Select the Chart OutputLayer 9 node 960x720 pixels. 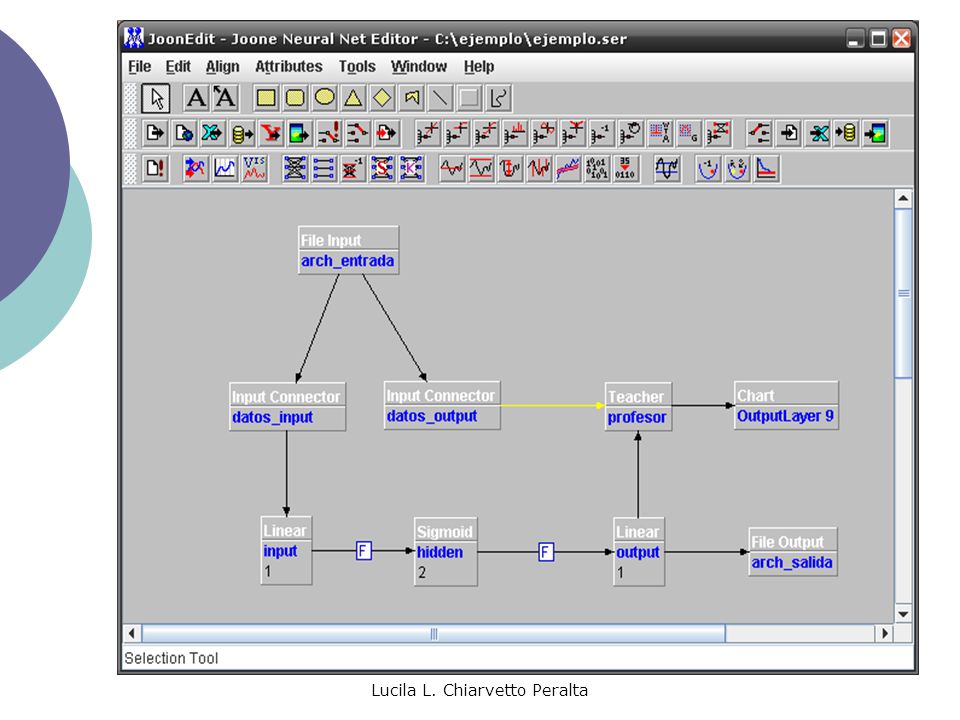(x=786, y=405)
